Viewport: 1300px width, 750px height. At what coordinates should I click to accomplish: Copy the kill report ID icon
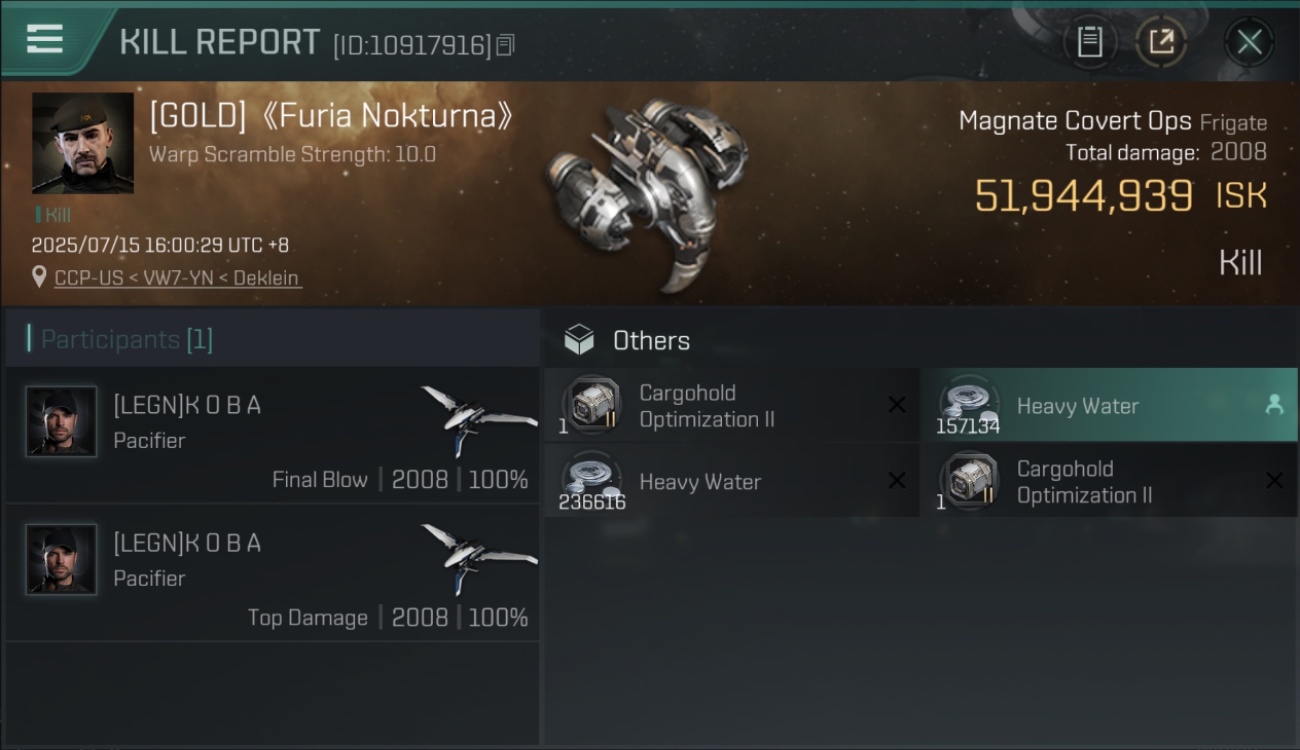pos(505,45)
